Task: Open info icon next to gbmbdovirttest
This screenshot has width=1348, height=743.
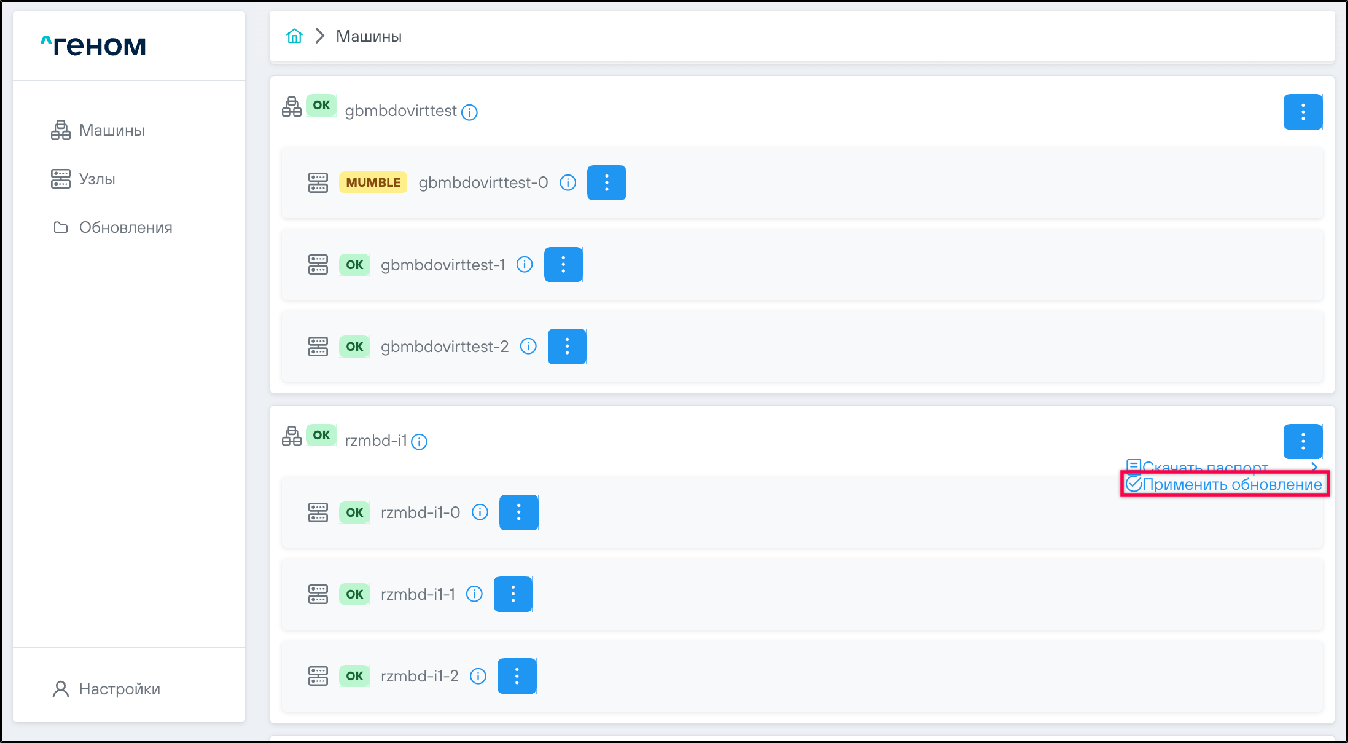Action: [469, 112]
